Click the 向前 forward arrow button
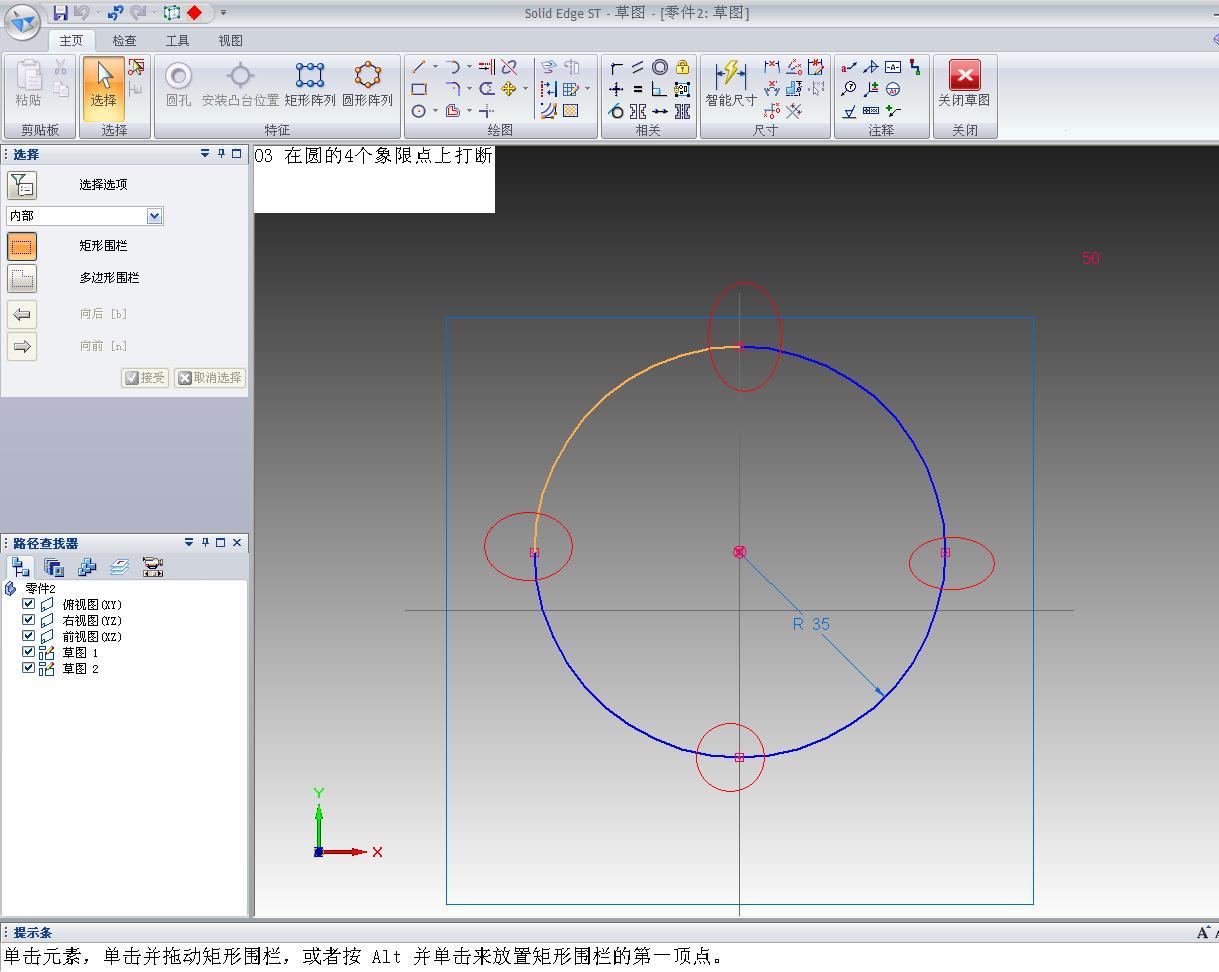This screenshot has height=972, width=1219. pos(22,346)
